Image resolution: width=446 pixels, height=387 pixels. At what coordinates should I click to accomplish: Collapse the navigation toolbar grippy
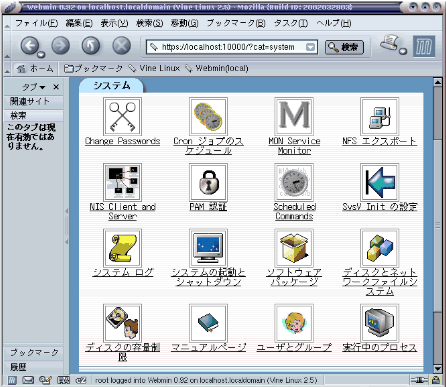[x=8, y=45]
